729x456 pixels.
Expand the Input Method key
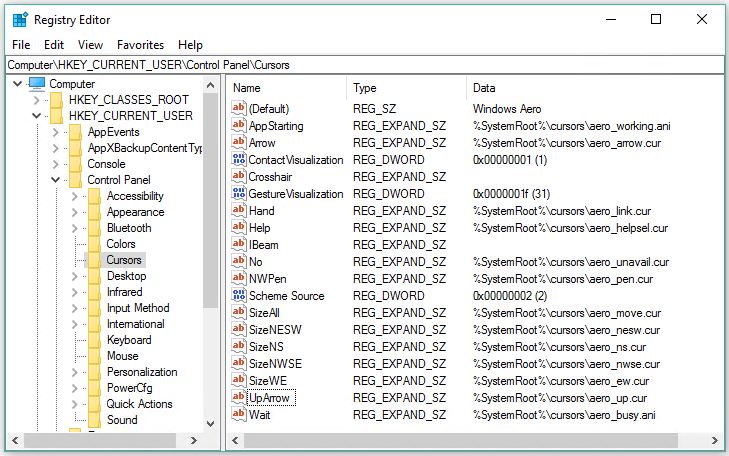[74, 308]
